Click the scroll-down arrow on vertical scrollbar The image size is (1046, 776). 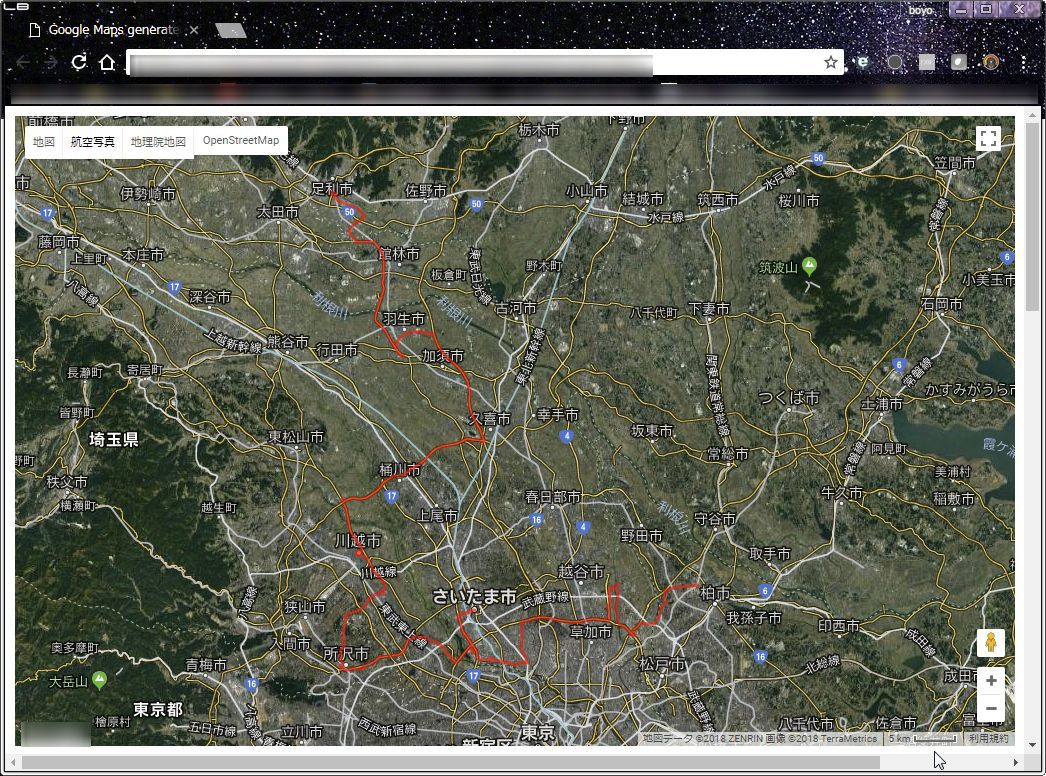1033,745
